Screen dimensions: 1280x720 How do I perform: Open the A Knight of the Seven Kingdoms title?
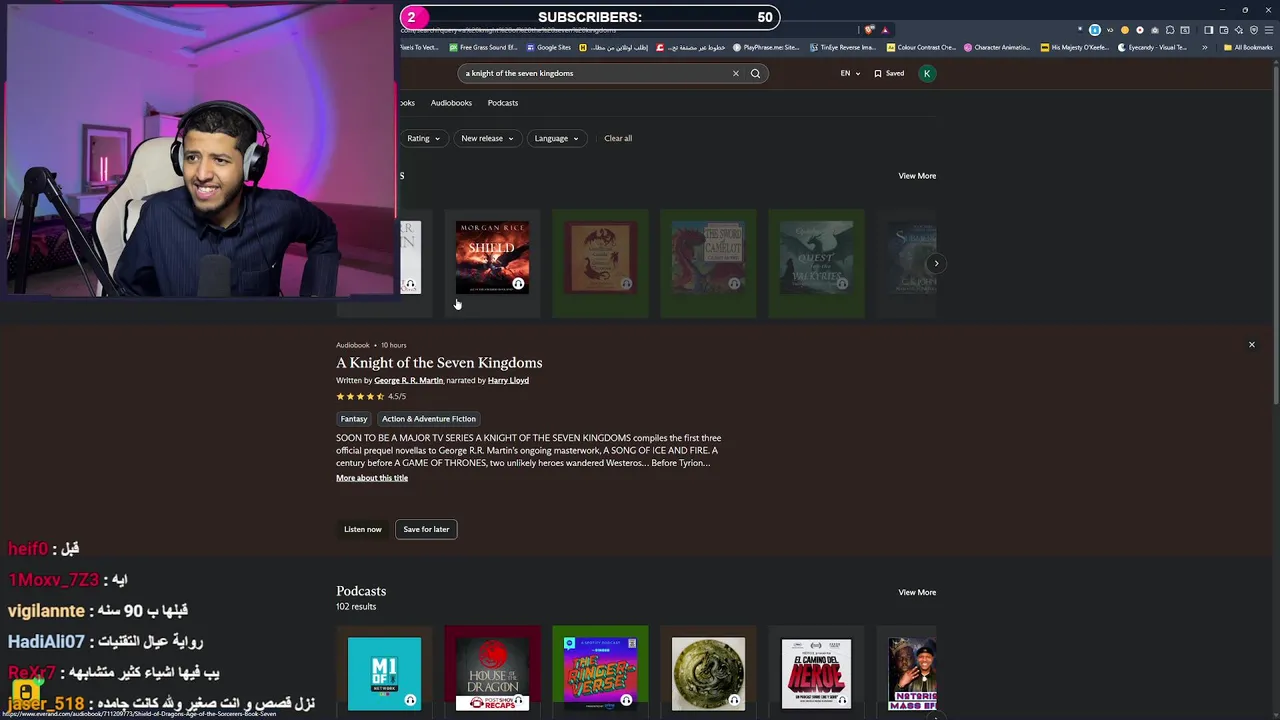pos(439,363)
